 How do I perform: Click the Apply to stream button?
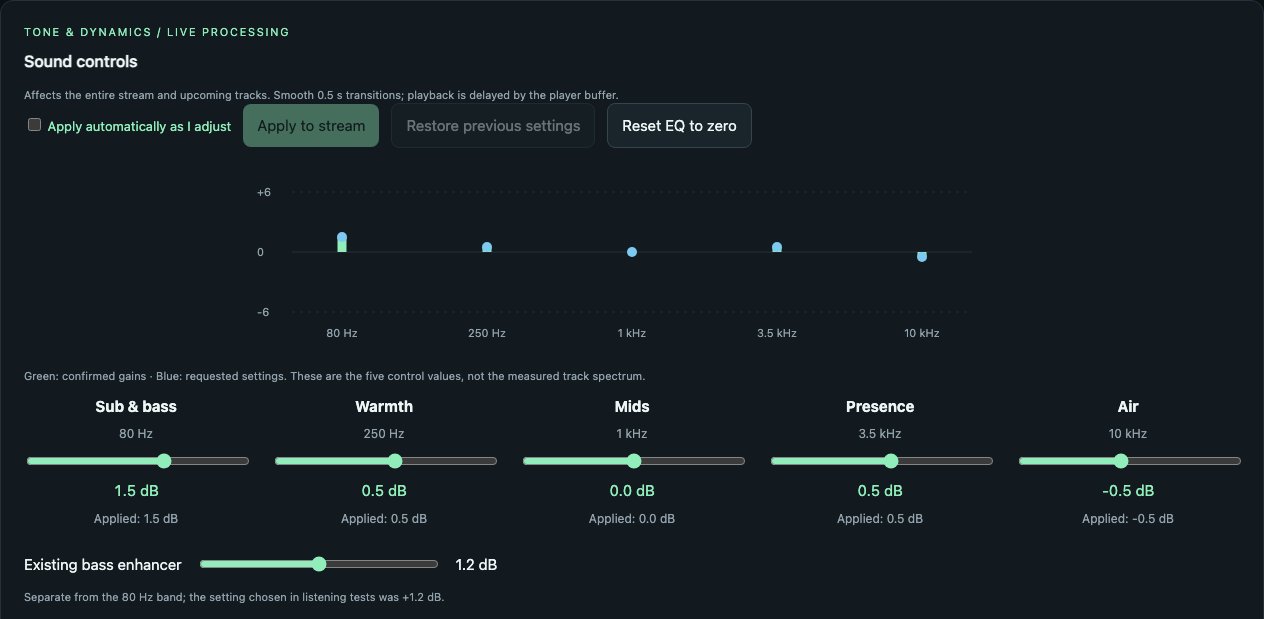tap(311, 126)
